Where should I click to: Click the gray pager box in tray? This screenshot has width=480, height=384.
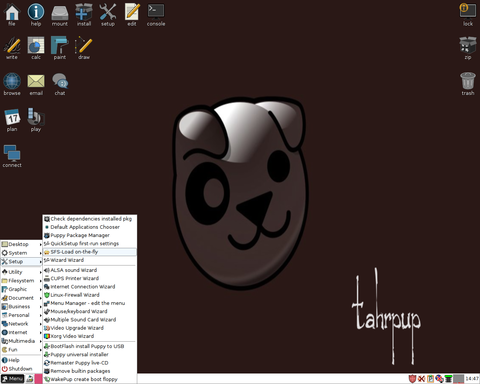(x=458, y=379)
